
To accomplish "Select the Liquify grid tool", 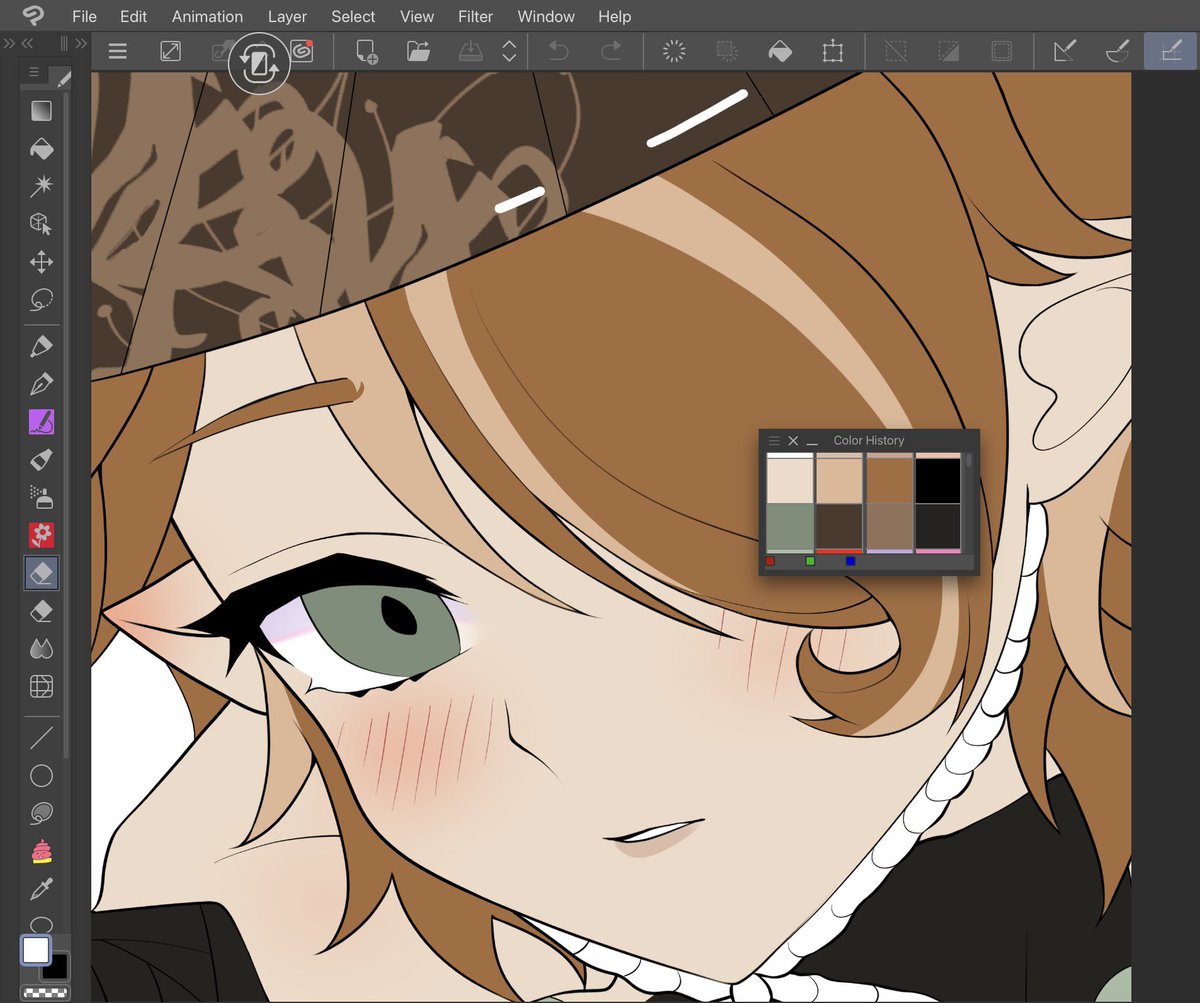I will (x=41, y=687).
